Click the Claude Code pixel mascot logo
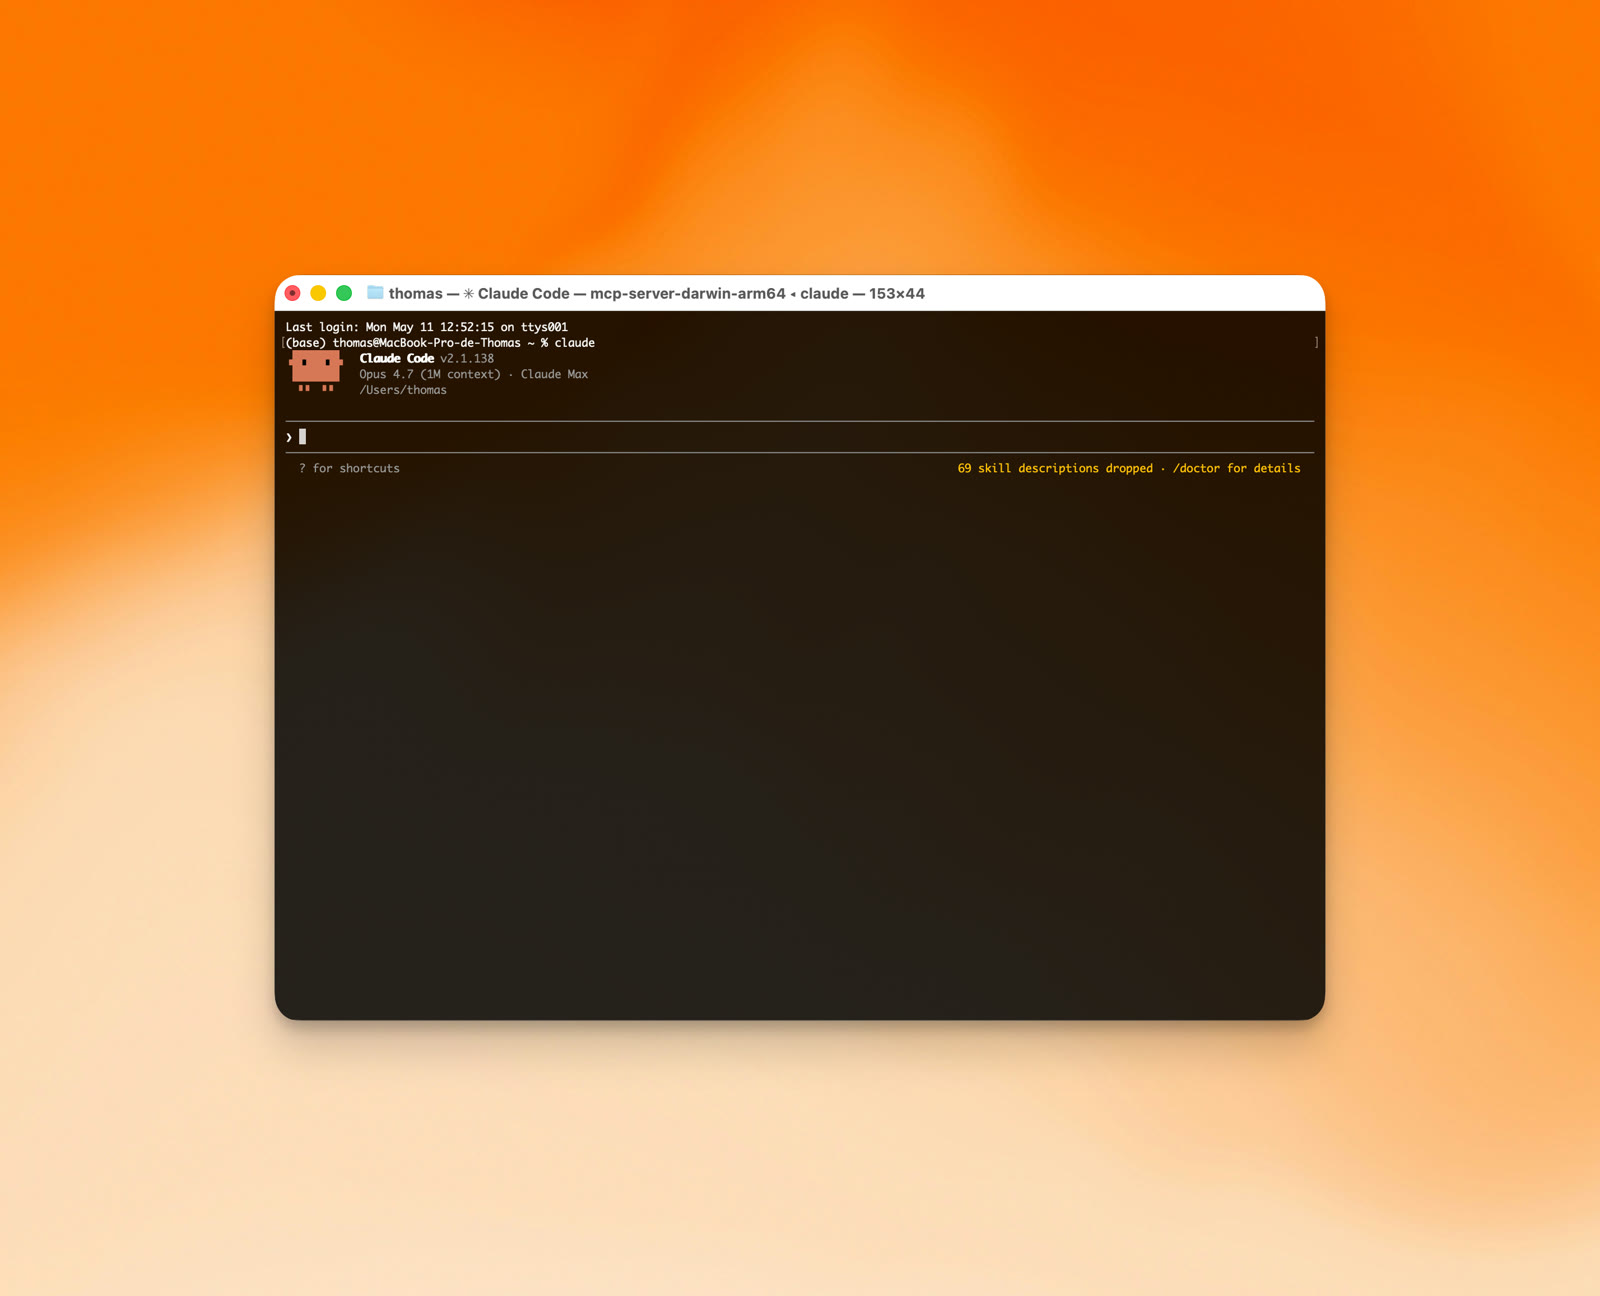The height and width of the screenshot is (1296, 1600). tap(316, 372)
